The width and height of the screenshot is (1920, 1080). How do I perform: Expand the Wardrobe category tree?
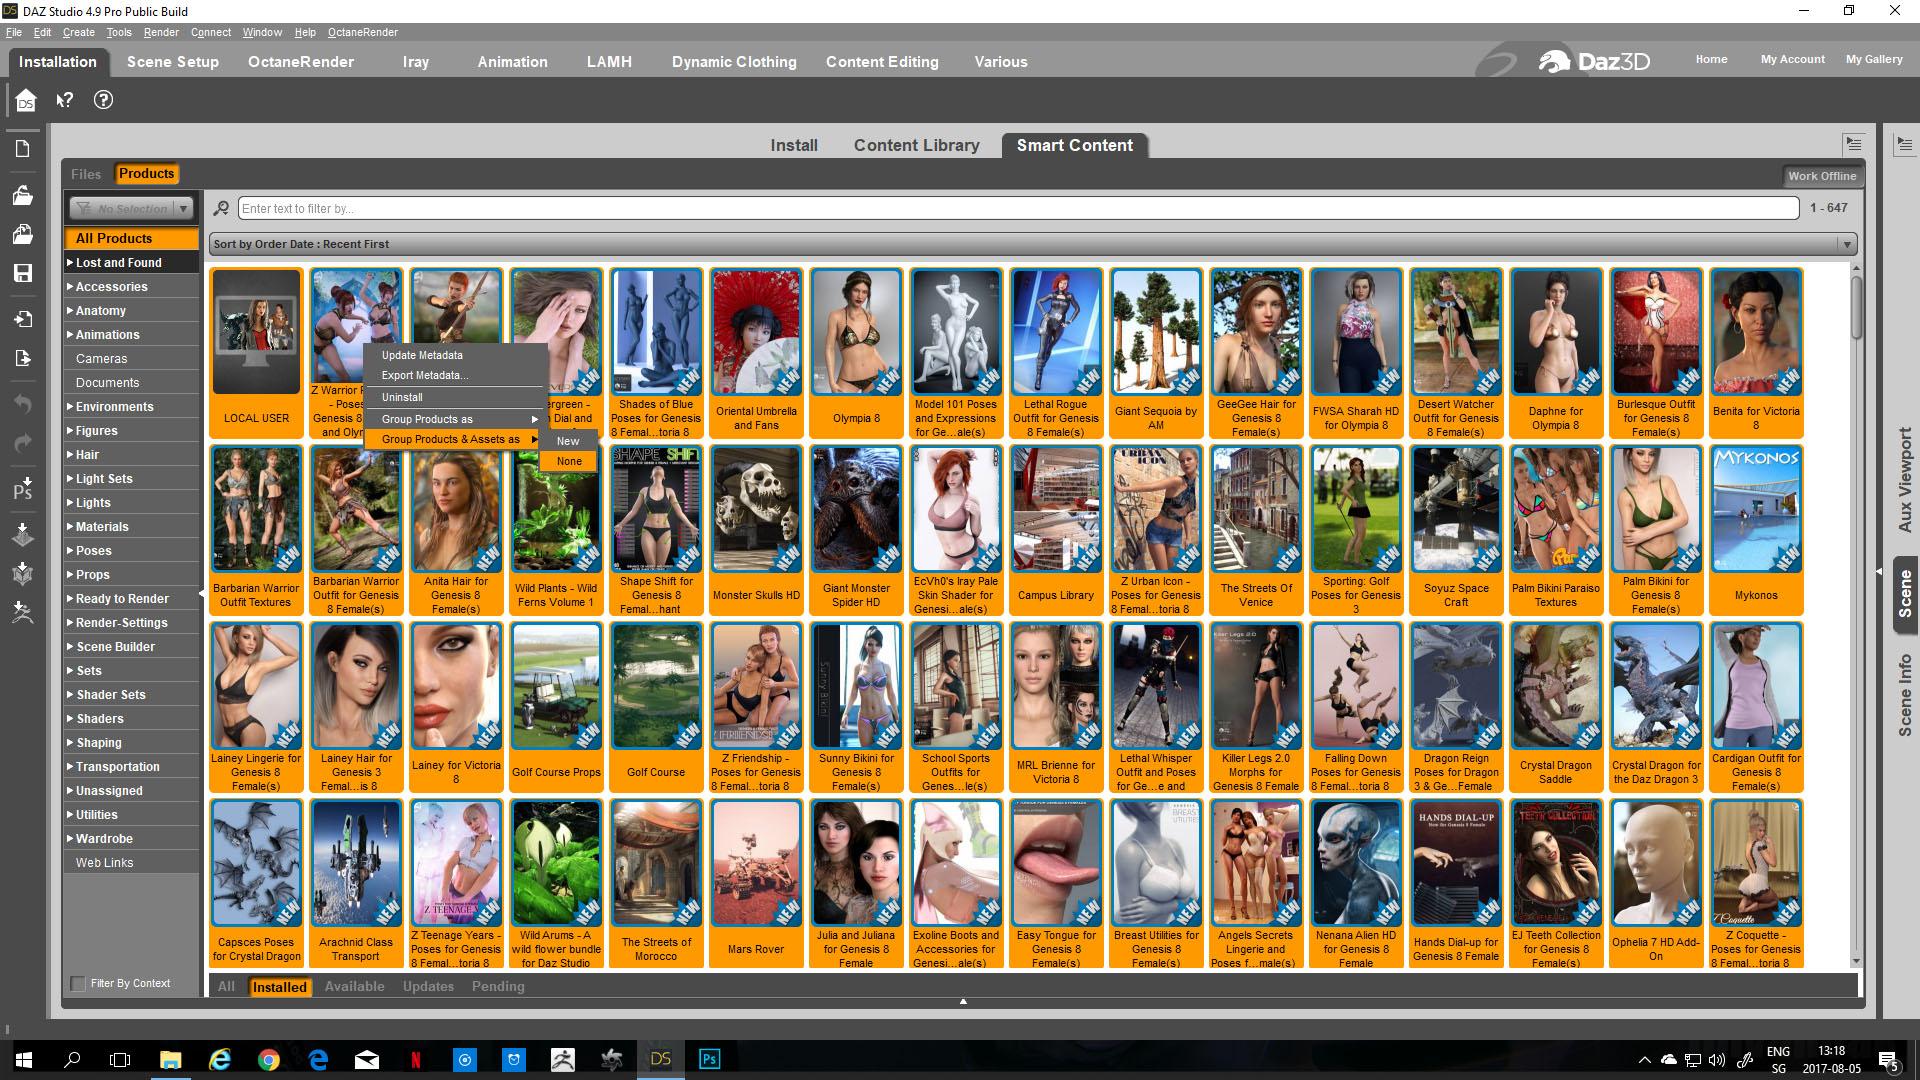[x=70, y=839]
